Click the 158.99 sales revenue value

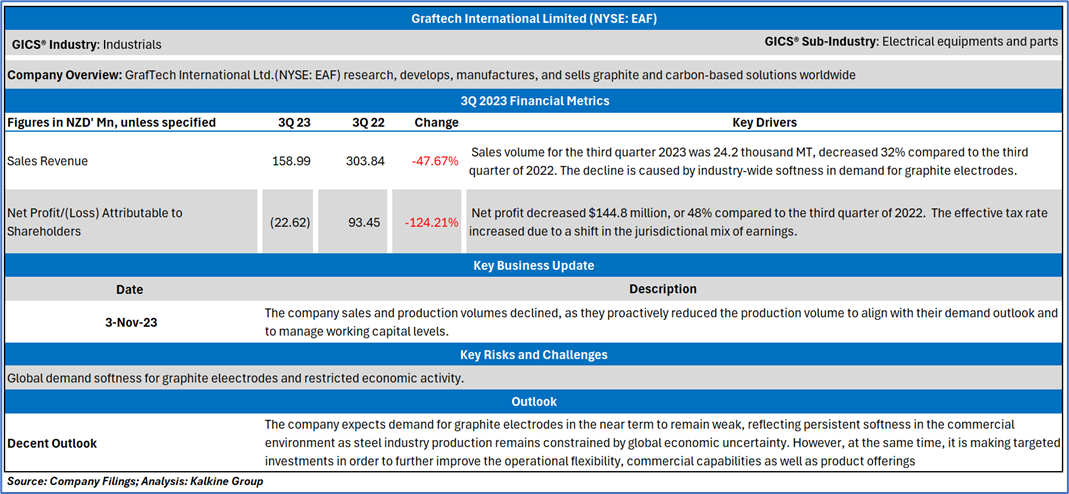[x=291, y=160]
